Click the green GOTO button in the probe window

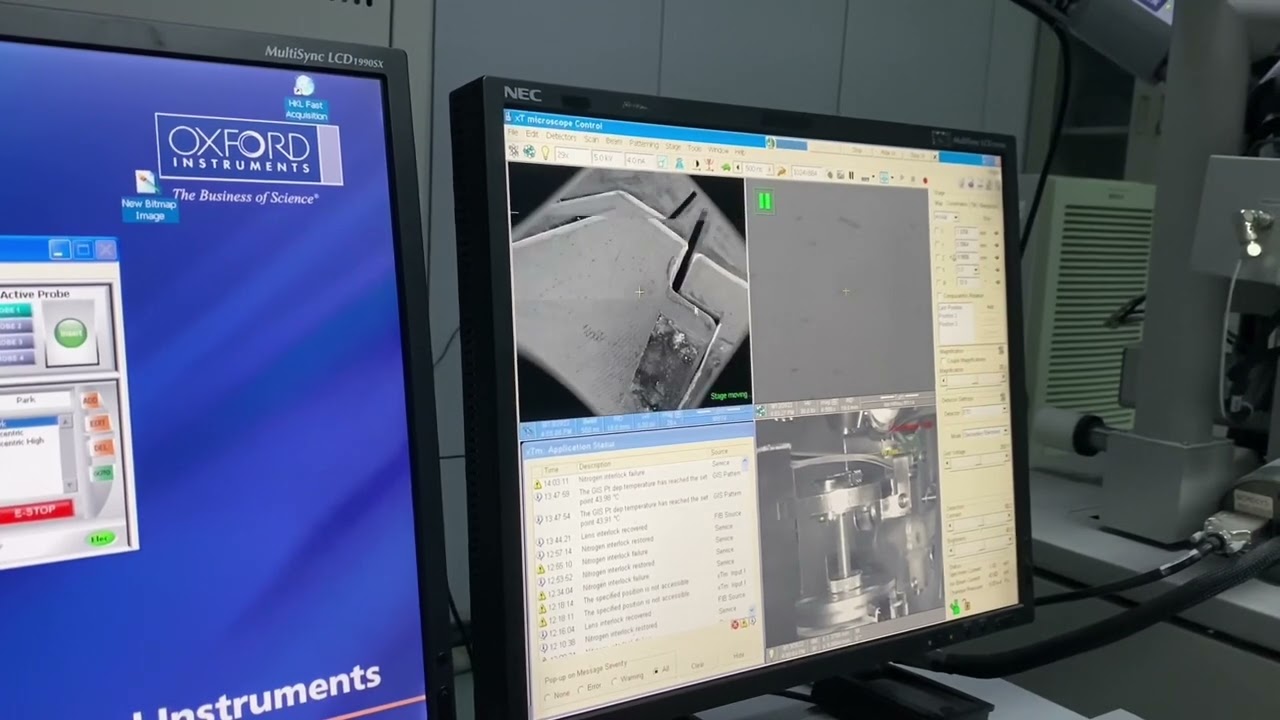(102, 472)
